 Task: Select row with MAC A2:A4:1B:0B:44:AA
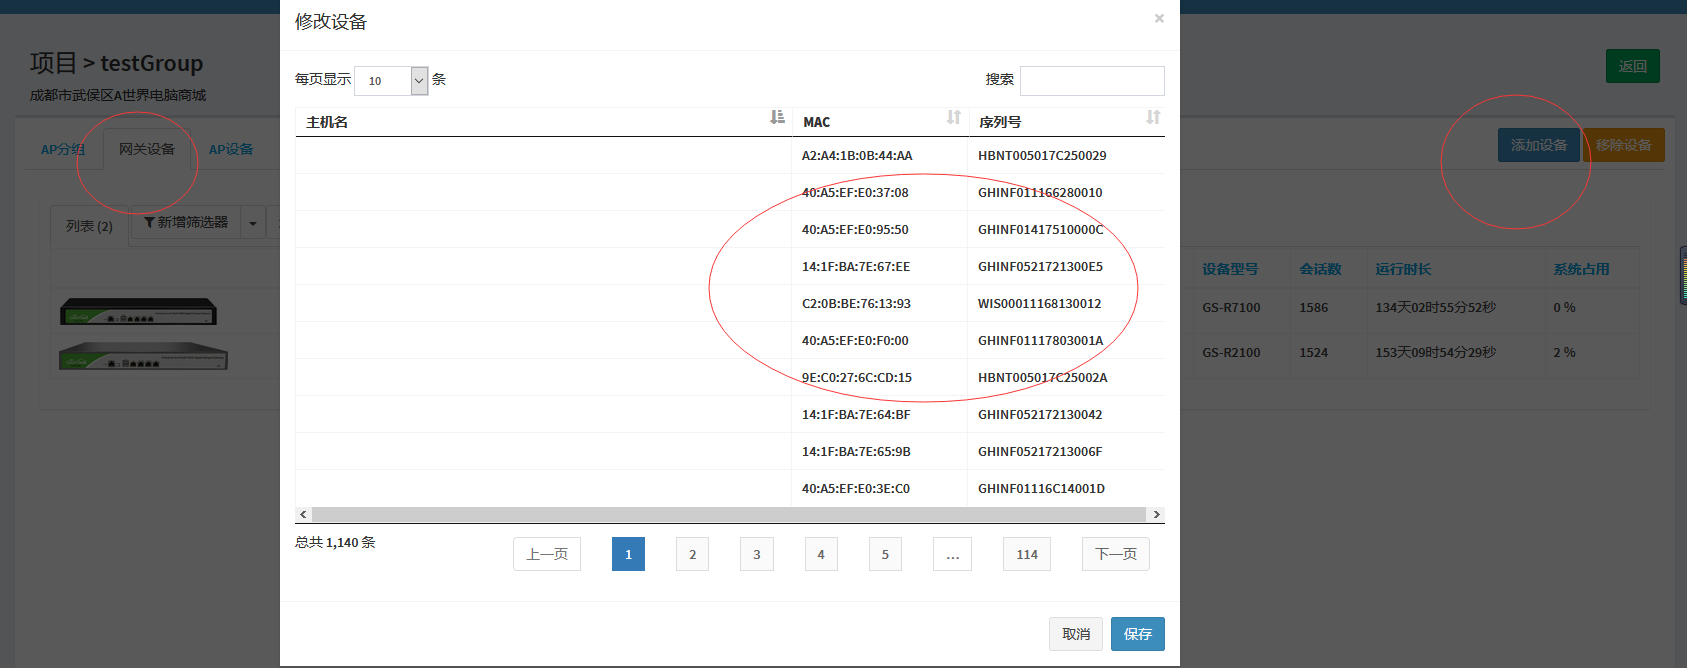[x=856, y=156]
